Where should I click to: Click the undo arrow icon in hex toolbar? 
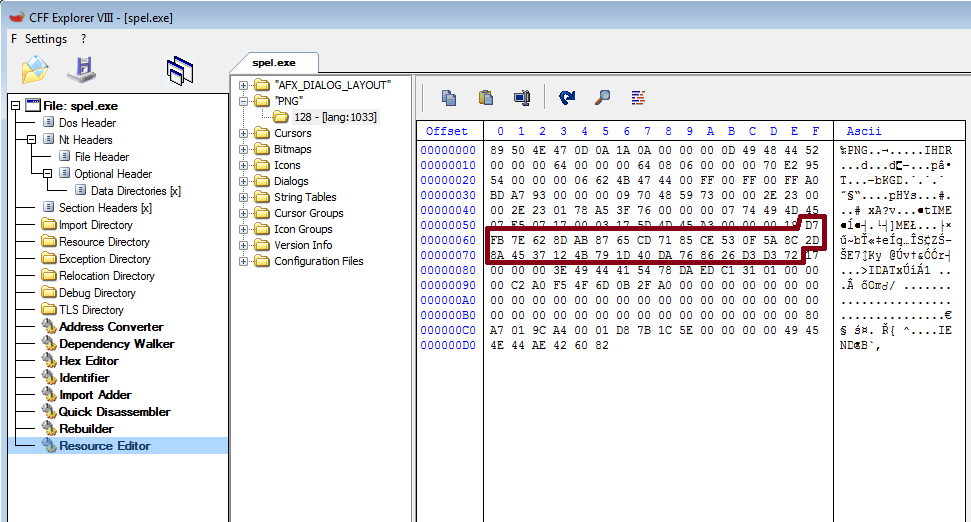[567, 98]
